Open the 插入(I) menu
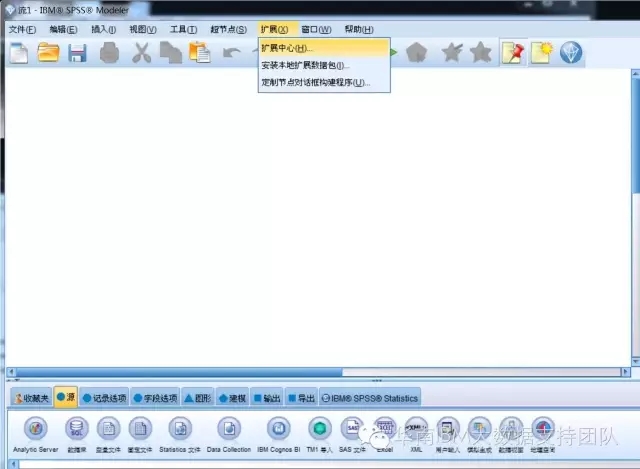Screen dimensions: 640x469 tap(104, 29)
